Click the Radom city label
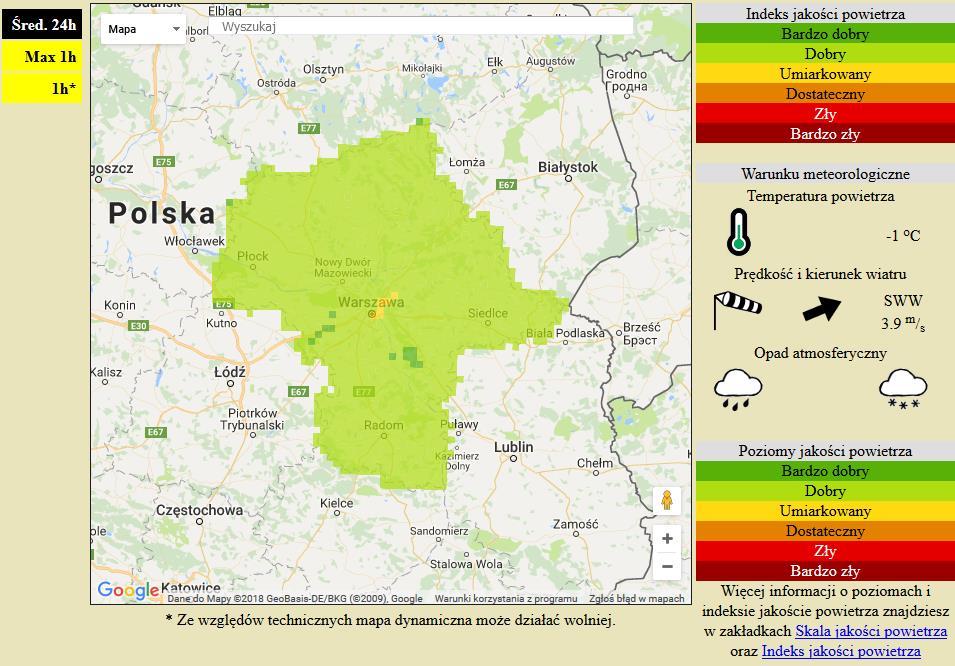 pos(384,425)
